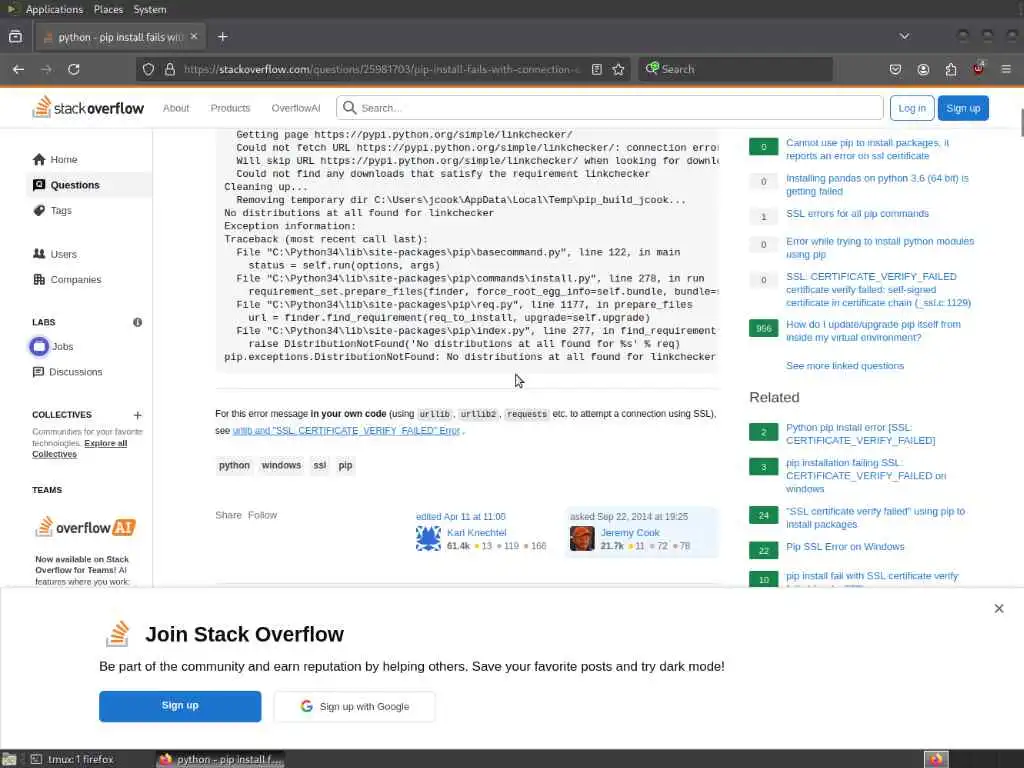Switch to tmux firefox taskbar window
The width and height of the screenshot is (1024, 768).
pos(72,759)
